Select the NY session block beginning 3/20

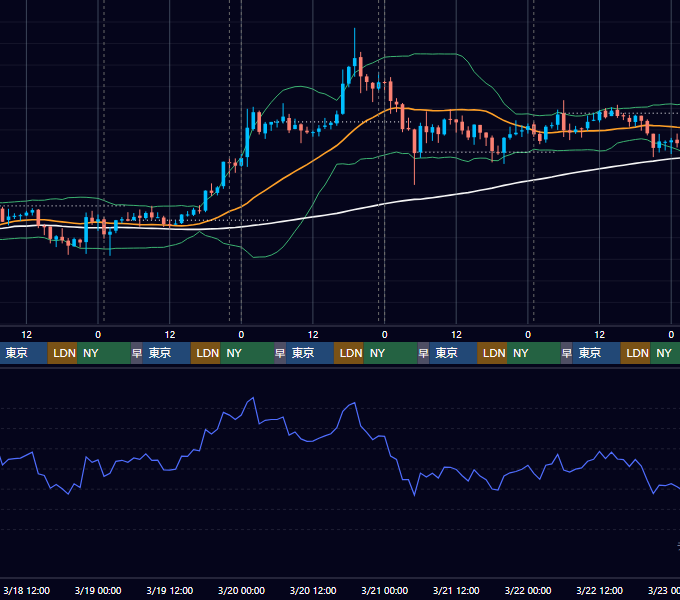[390, 353]
